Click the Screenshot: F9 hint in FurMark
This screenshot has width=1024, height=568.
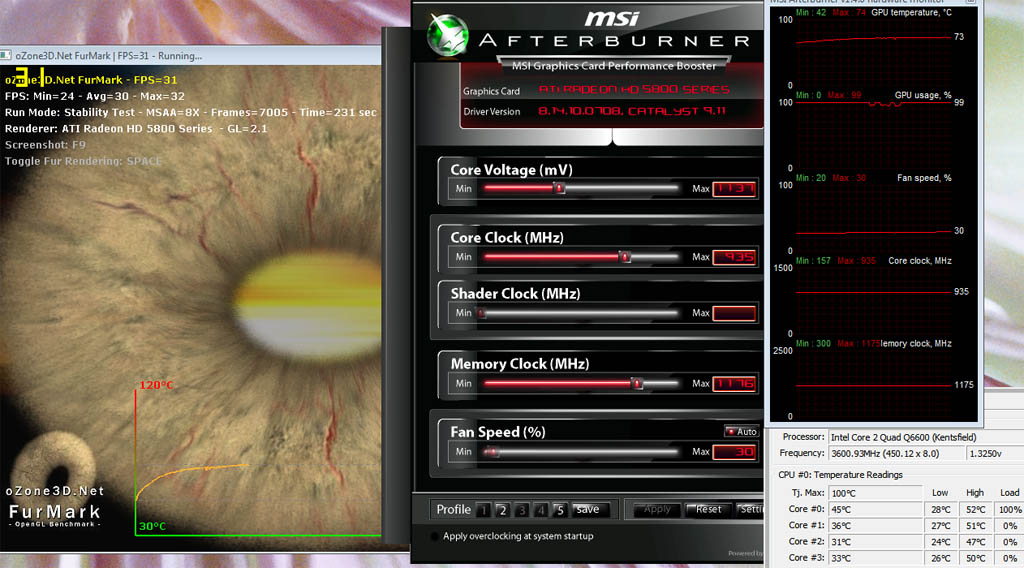[45, 145]
